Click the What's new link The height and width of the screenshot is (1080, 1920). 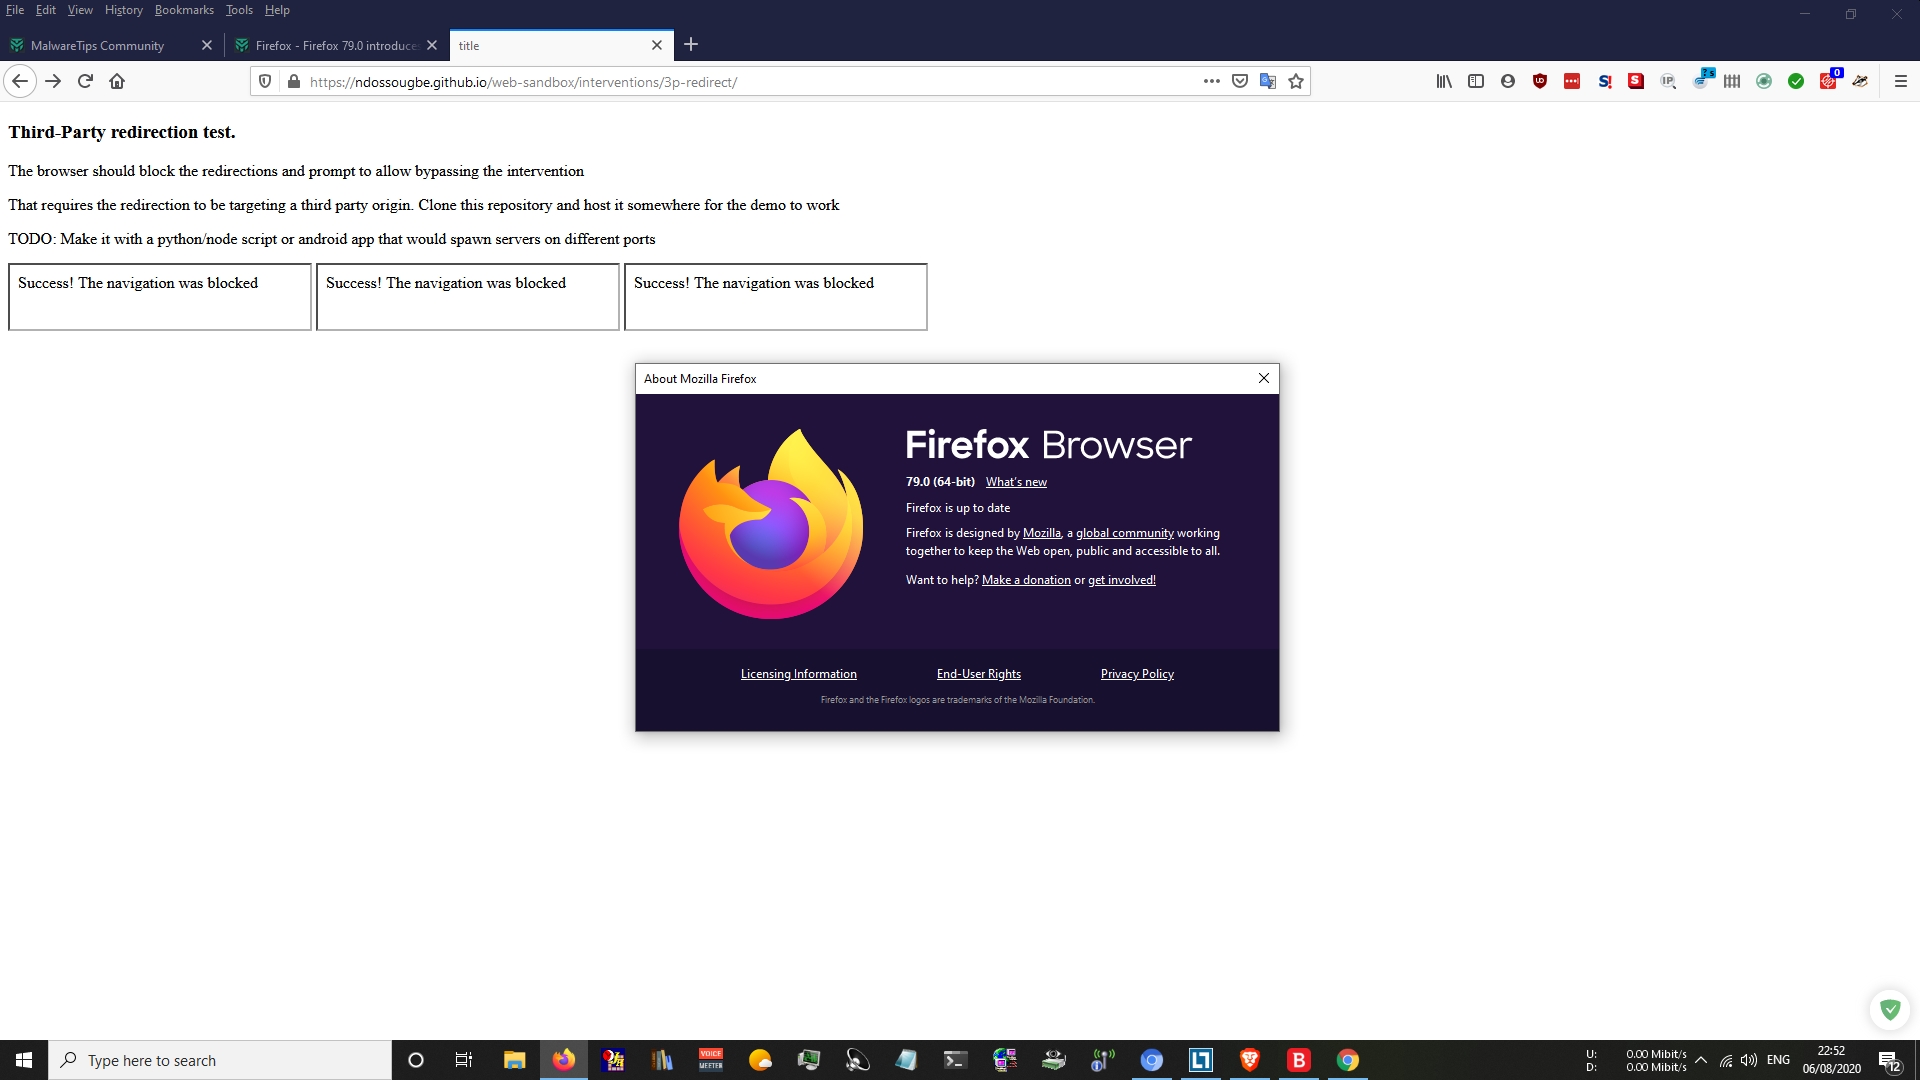(x=1016, y=482)
